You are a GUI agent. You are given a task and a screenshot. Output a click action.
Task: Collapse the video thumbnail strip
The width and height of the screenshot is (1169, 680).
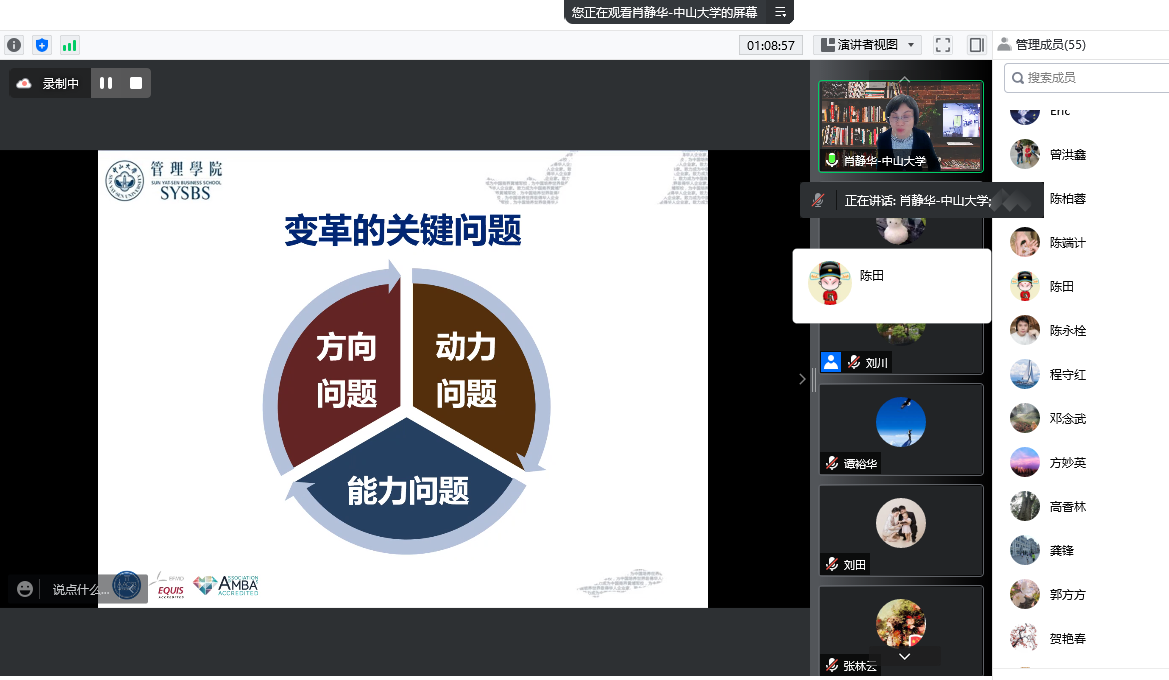click(800, 378)
